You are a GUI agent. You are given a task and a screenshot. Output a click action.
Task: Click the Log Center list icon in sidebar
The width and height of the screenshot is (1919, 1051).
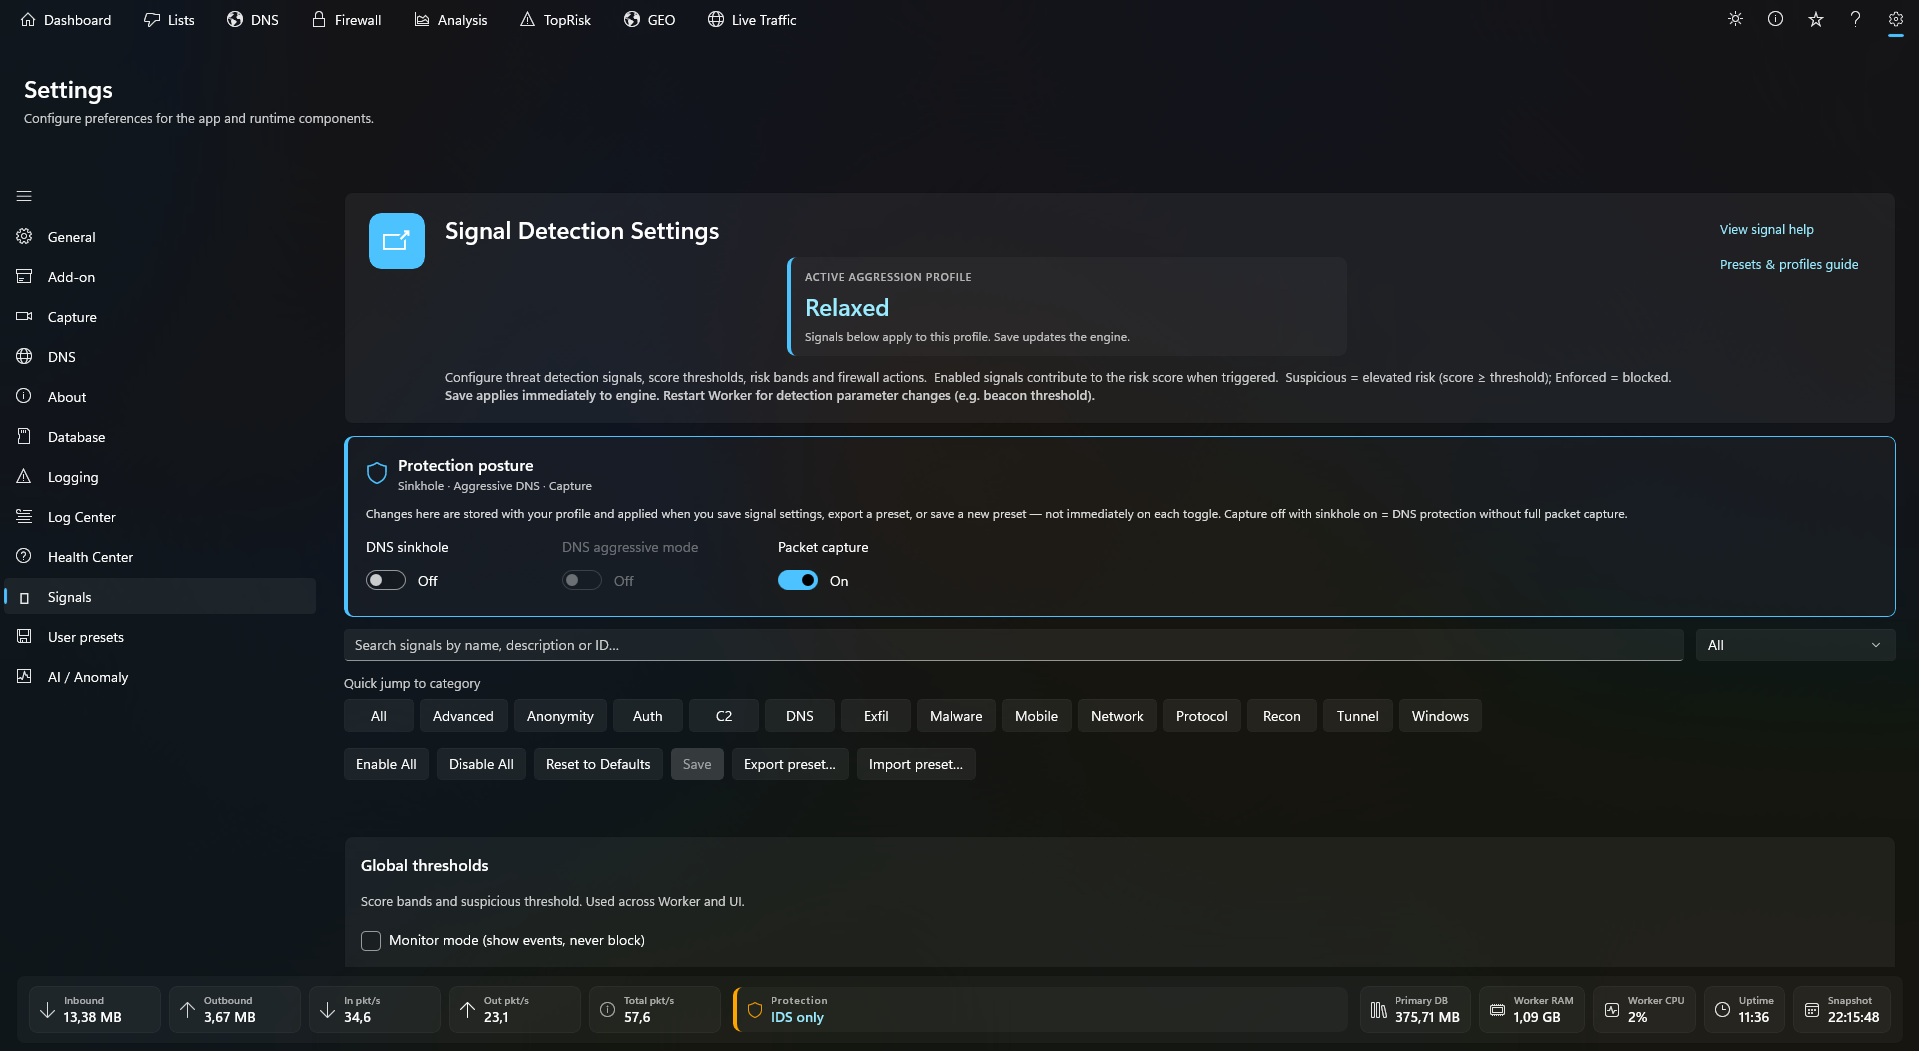click(24, 517)
